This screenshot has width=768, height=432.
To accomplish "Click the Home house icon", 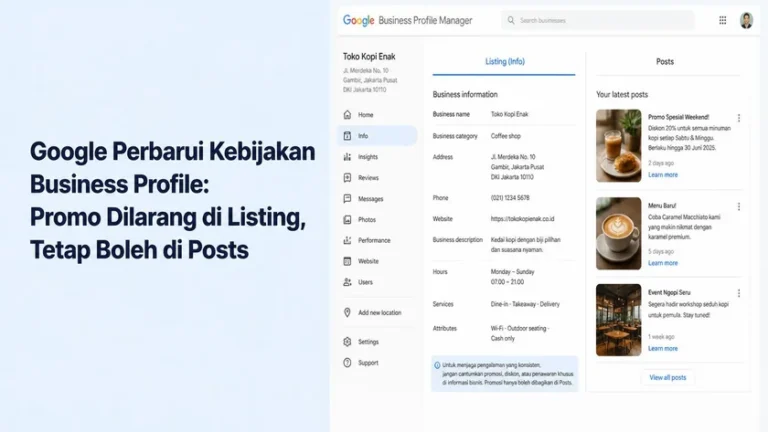I will coord(347,115).
